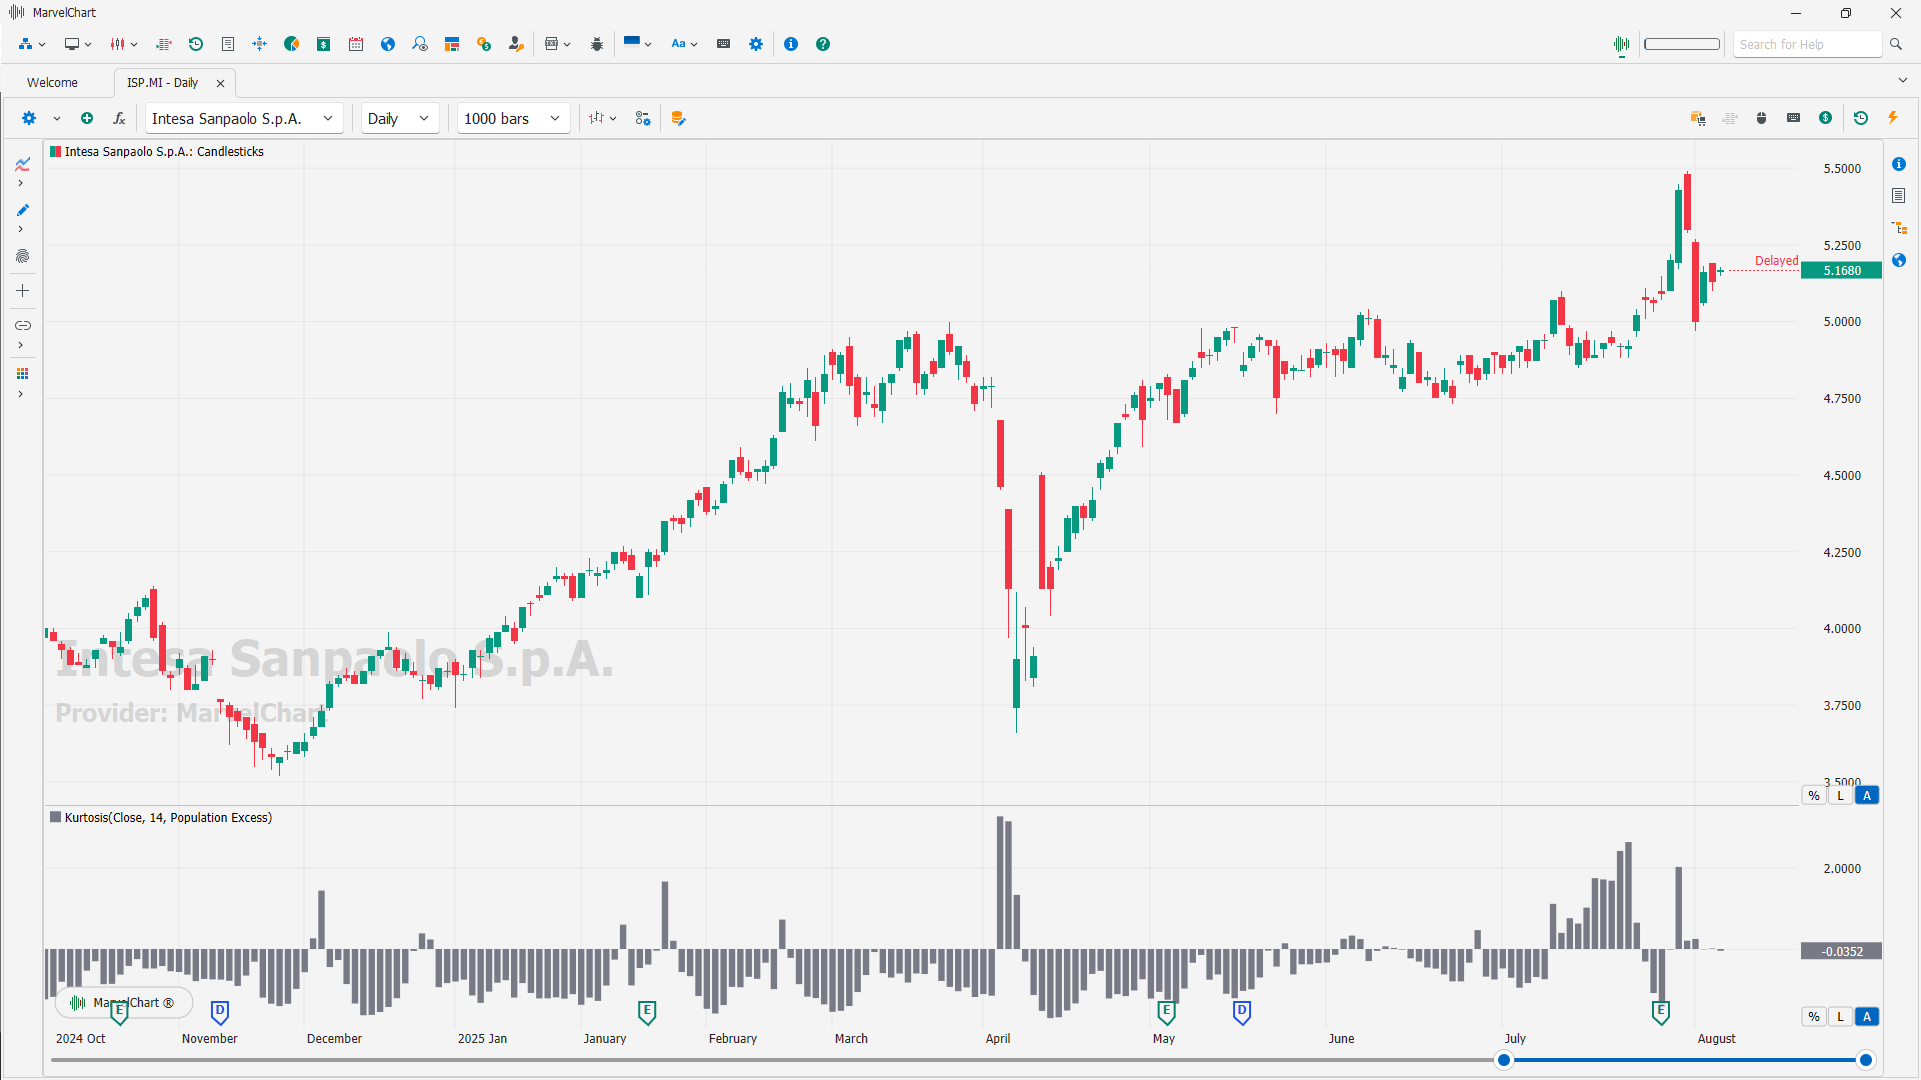Click the left handle of time range slider
Viewport: 1921px width, 1080px height.
click(x=1504, y=1060)
